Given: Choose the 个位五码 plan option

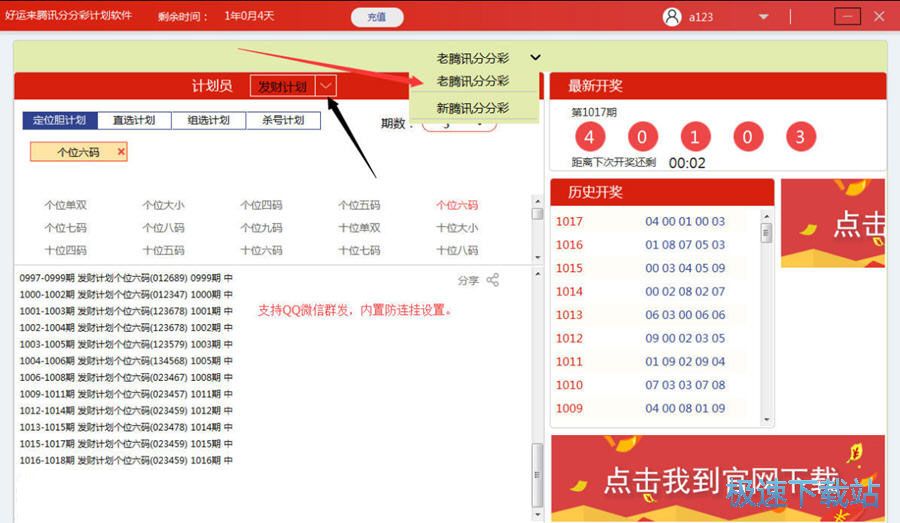Looking at the screenshot, I should pos(359,205).
